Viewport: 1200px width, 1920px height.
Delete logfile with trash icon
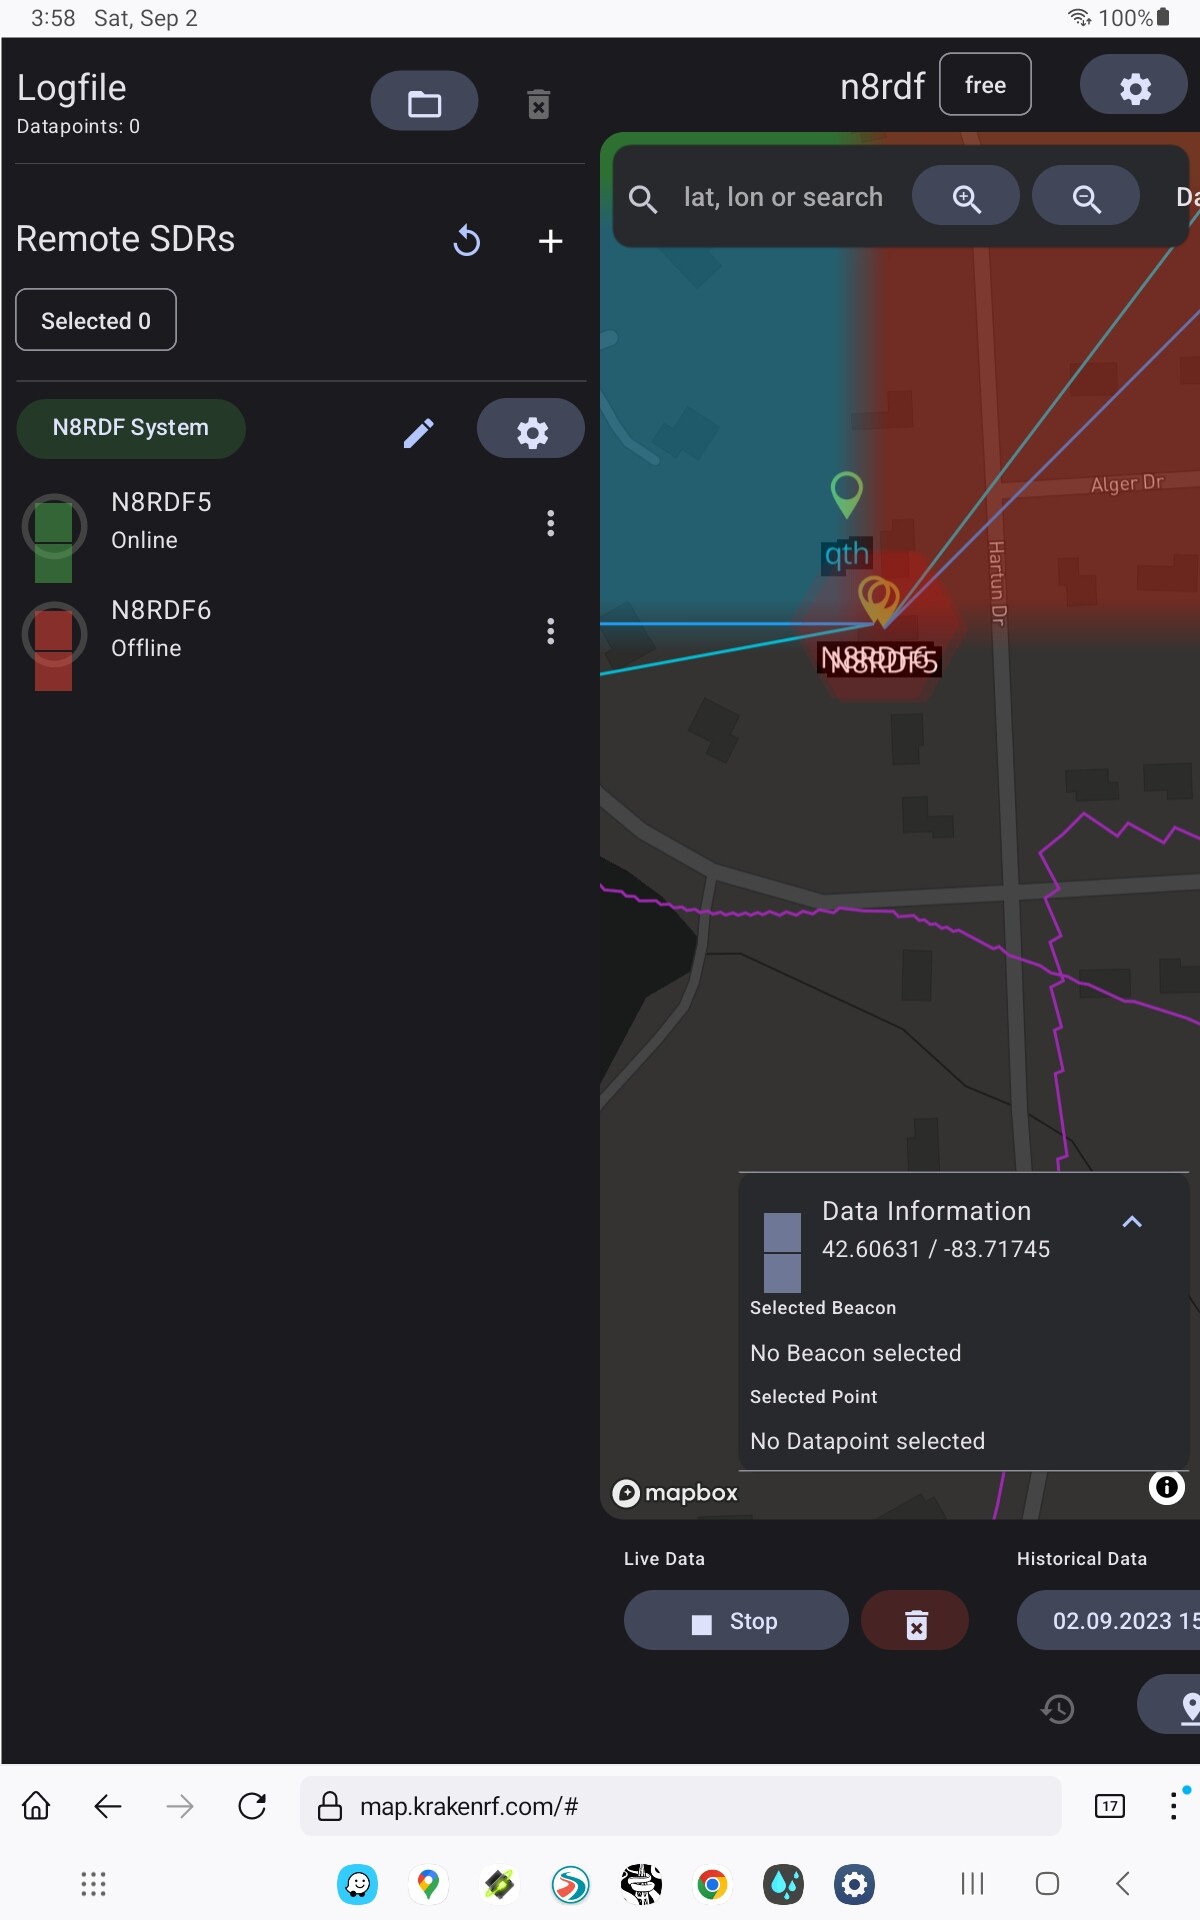click(538, 104)
